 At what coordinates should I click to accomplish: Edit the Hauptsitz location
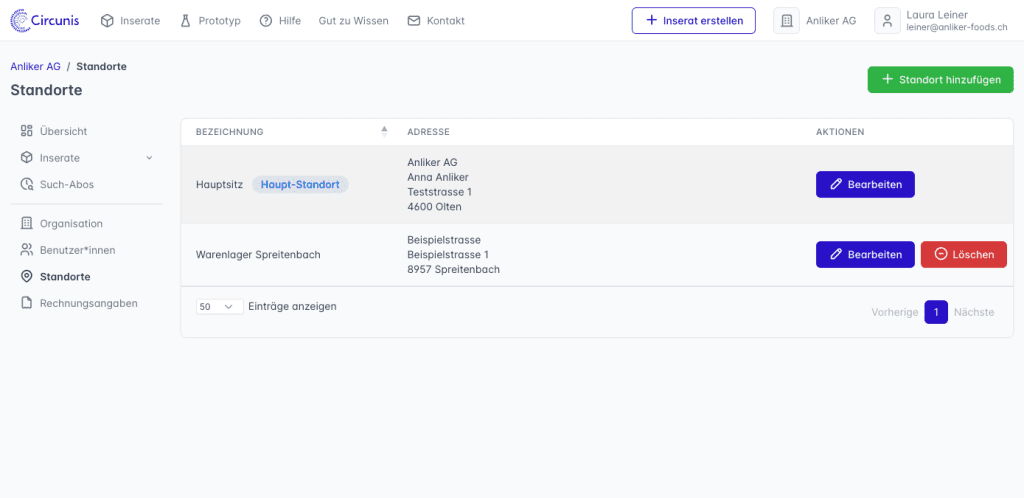tap(865, 185)
